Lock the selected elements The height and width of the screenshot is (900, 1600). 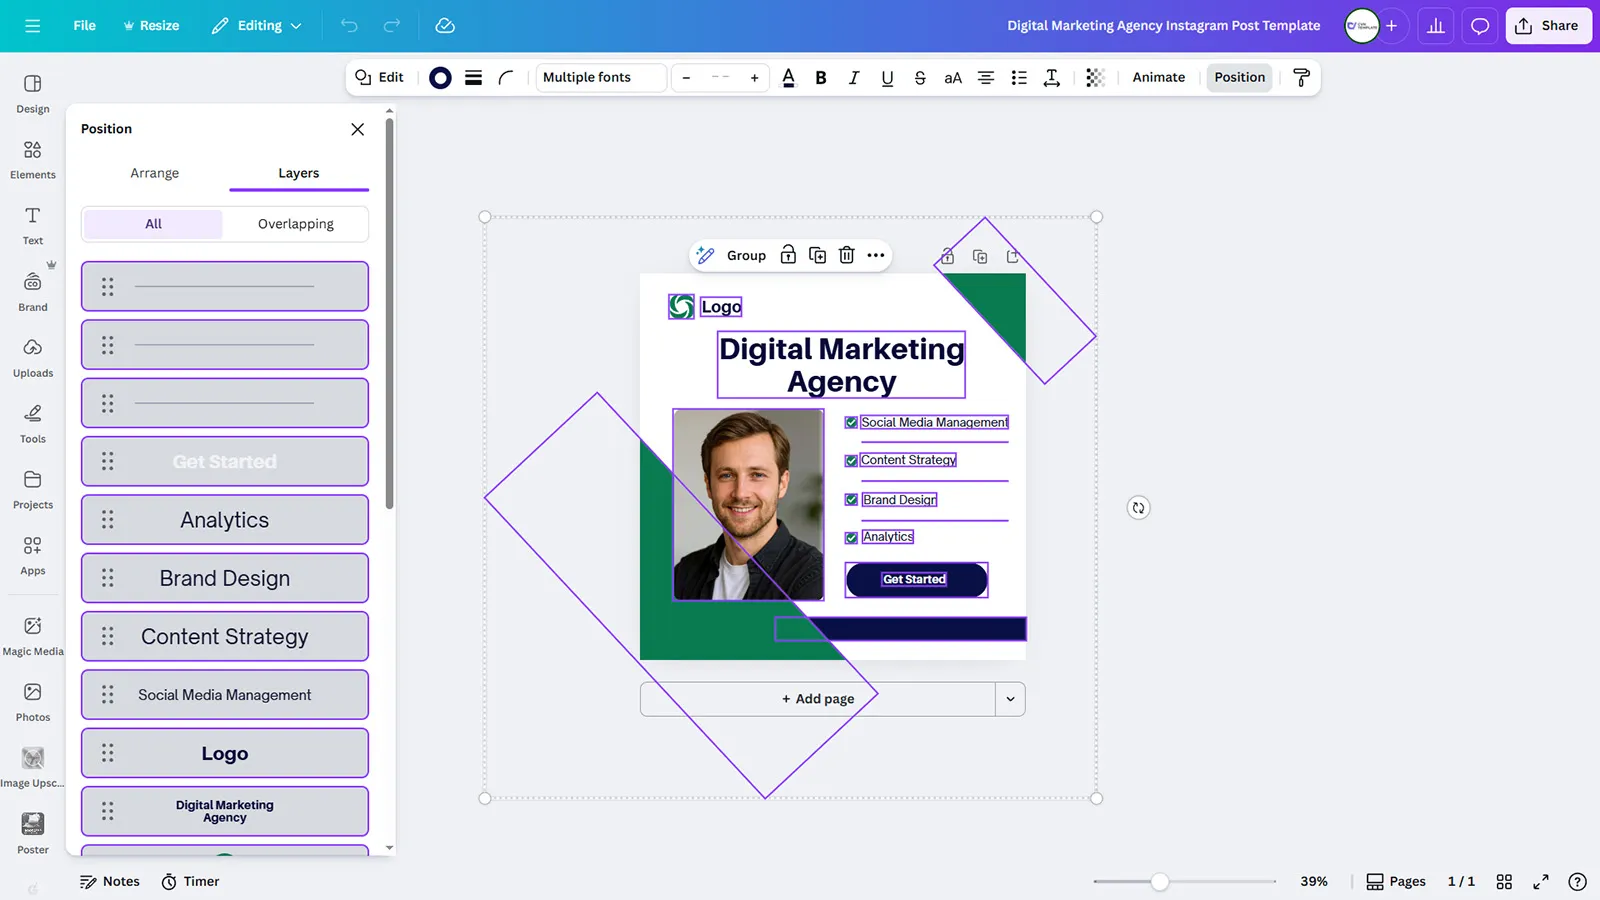click(788, 255)
